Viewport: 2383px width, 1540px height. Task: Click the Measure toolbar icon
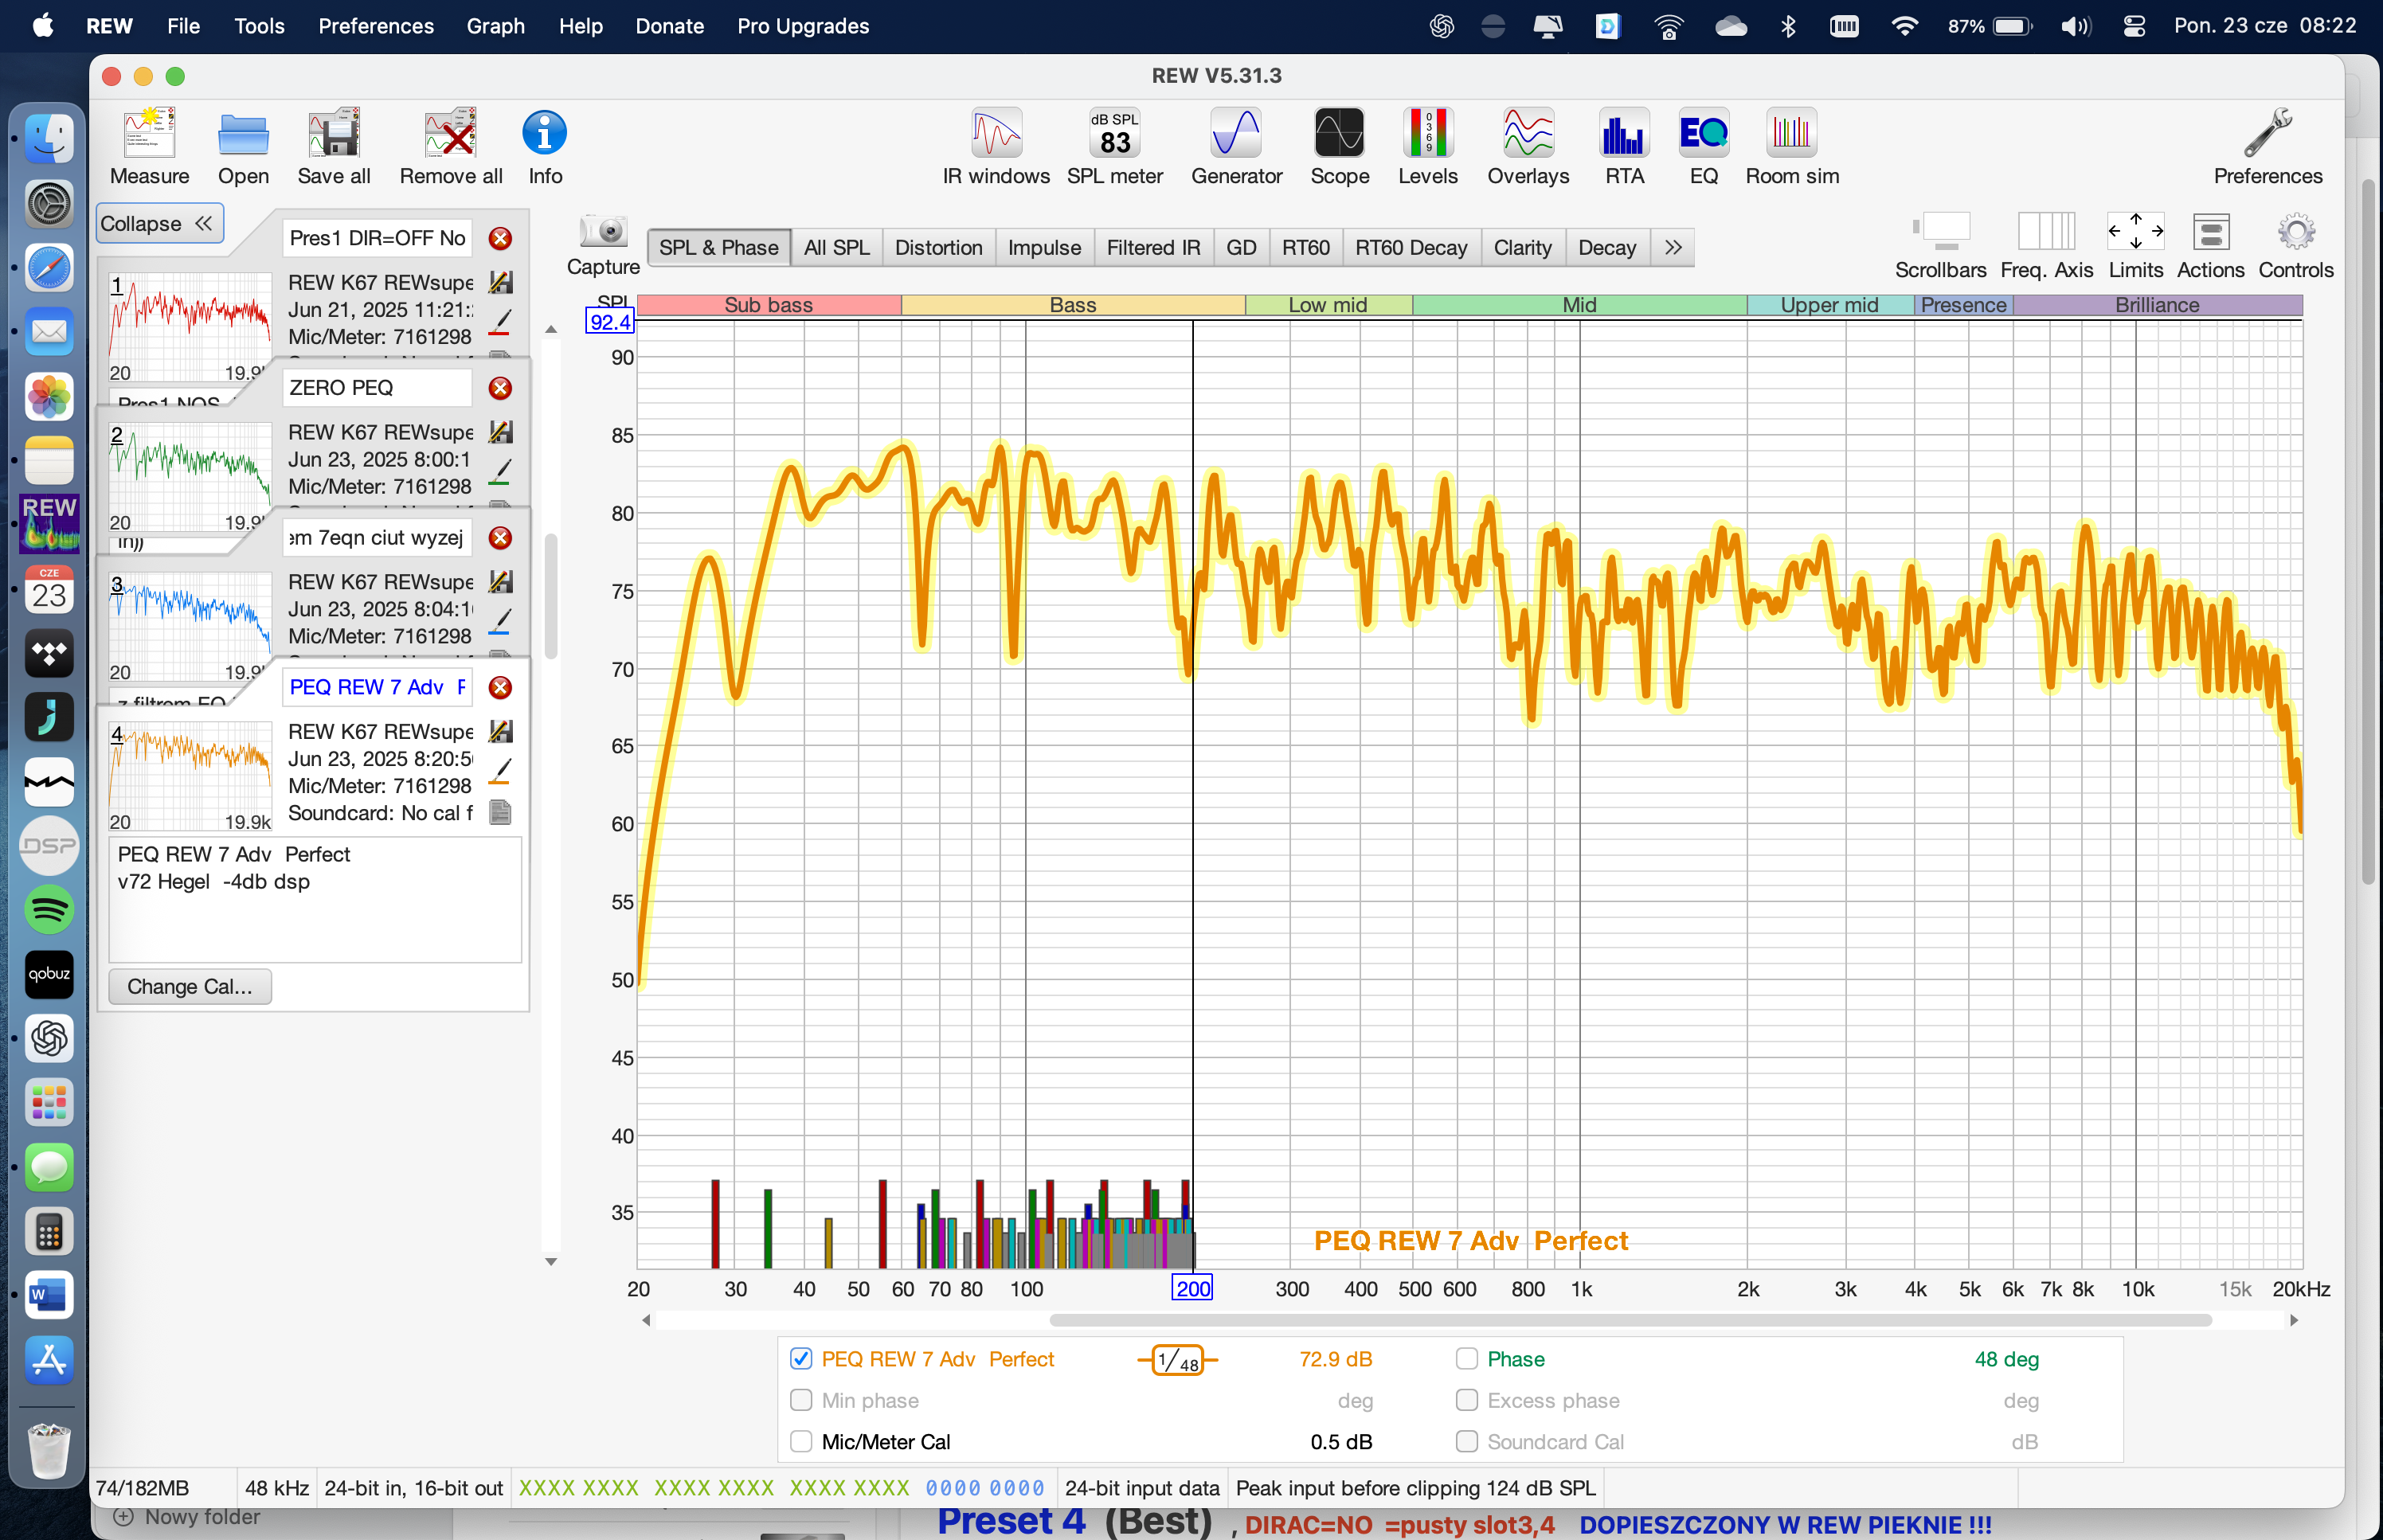tap(149, 147)
